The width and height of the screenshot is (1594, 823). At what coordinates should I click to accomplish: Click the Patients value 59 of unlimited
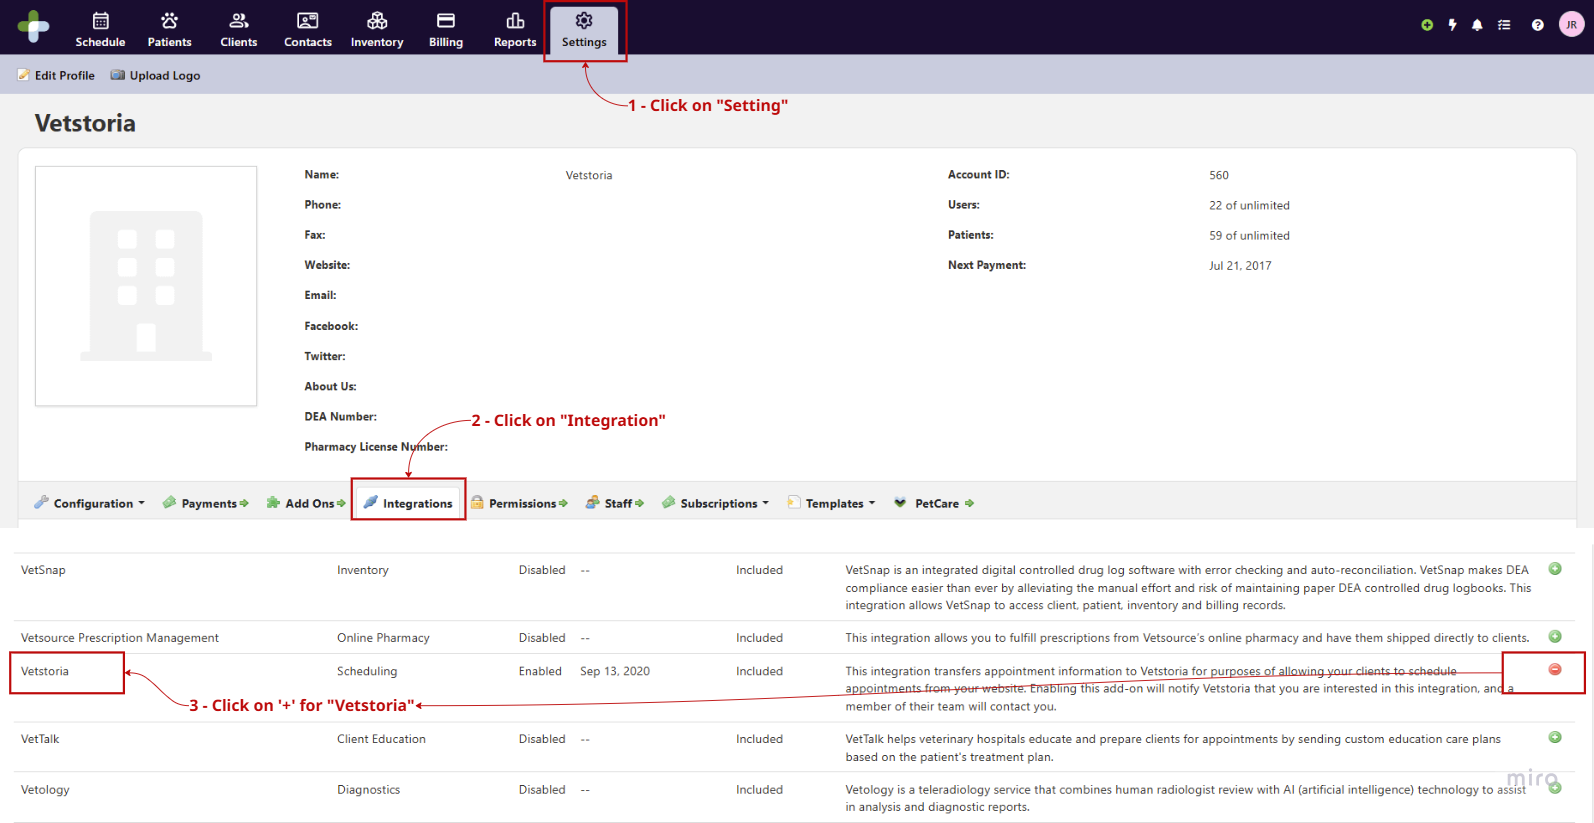coord(1249,236)
